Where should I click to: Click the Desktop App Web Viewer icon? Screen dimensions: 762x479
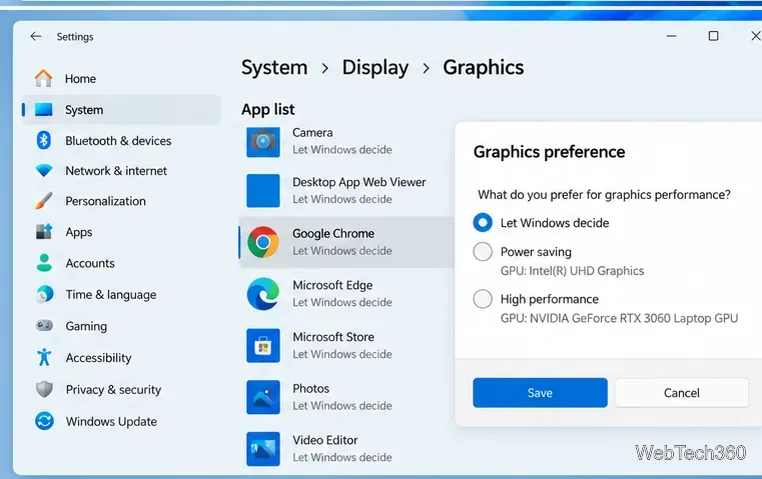tap(263, 190)
